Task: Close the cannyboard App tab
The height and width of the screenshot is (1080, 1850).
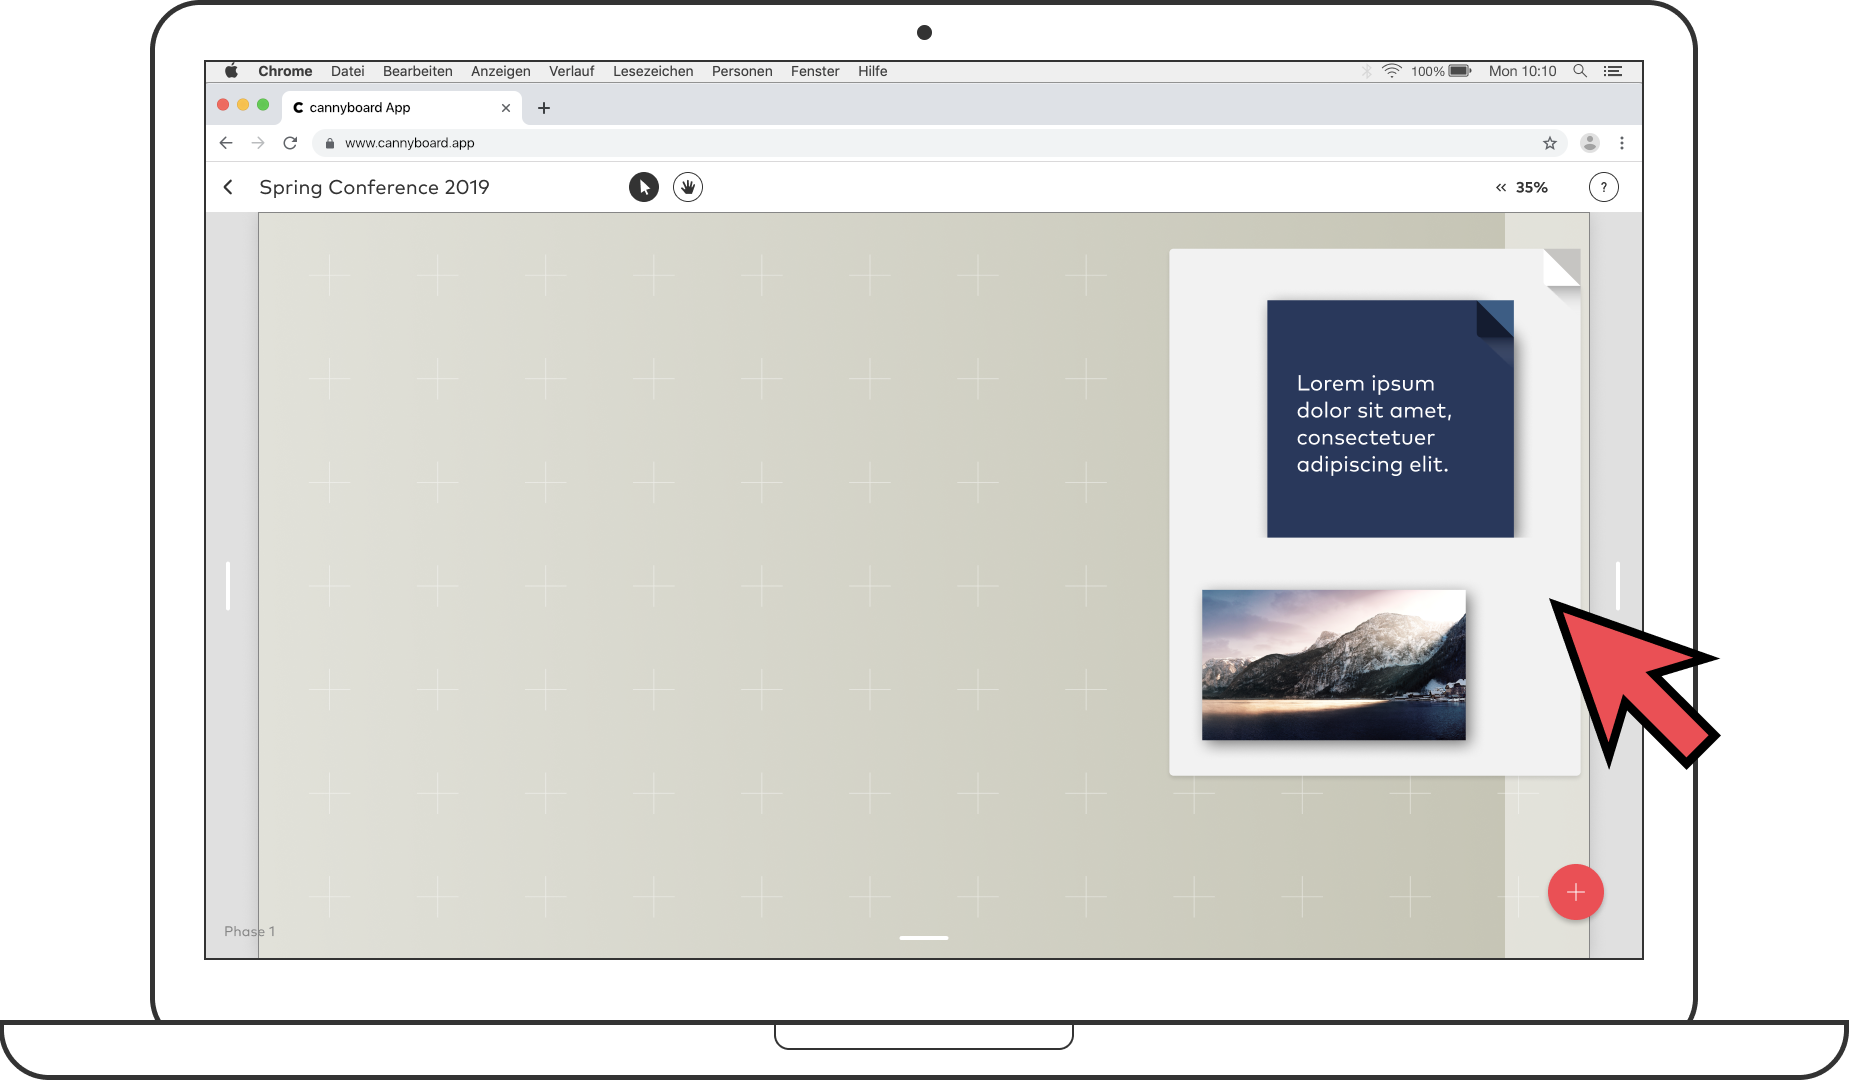Action: point(506,108)
